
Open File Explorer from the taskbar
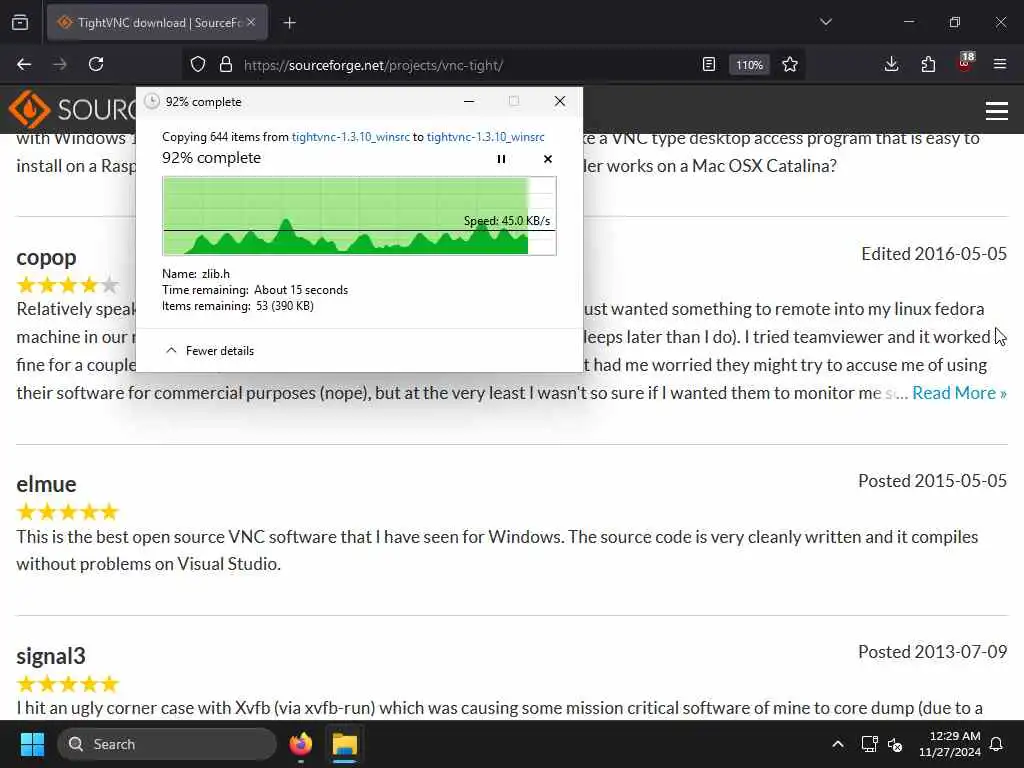pyautogui.click(x=345, y=744)
